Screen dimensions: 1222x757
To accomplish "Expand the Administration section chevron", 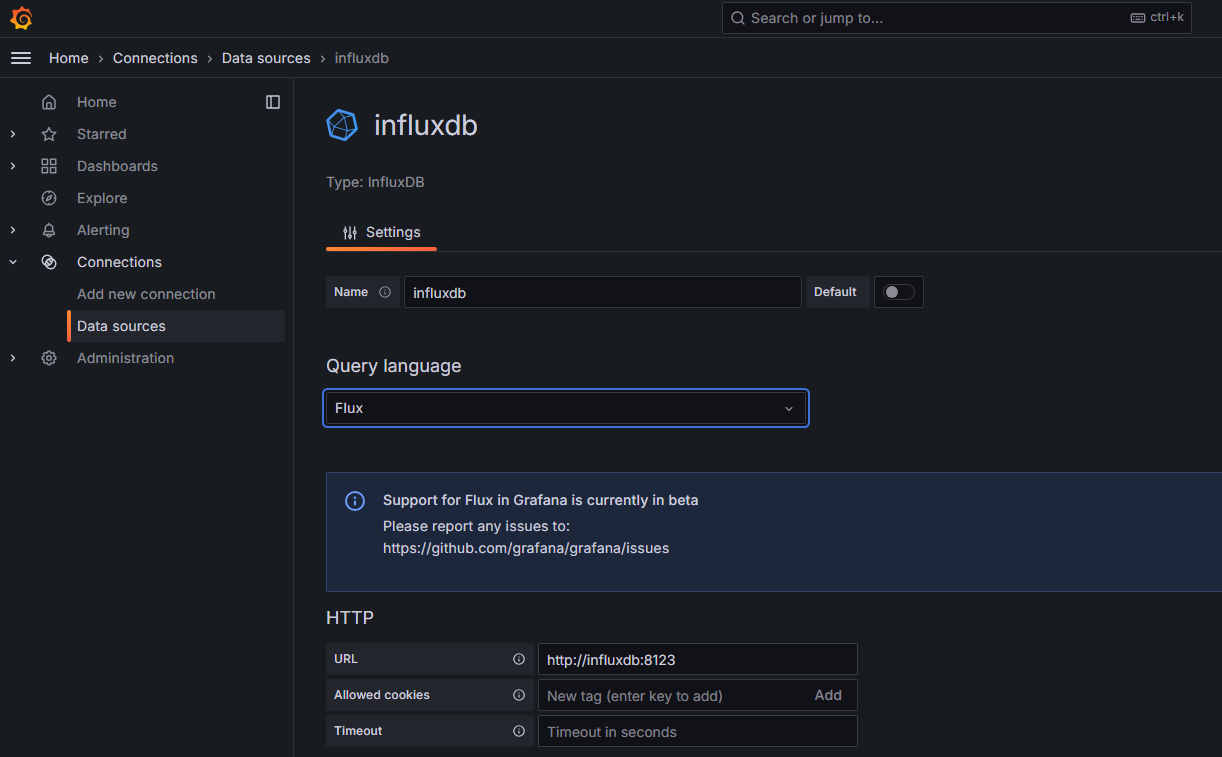I will 13,358.
